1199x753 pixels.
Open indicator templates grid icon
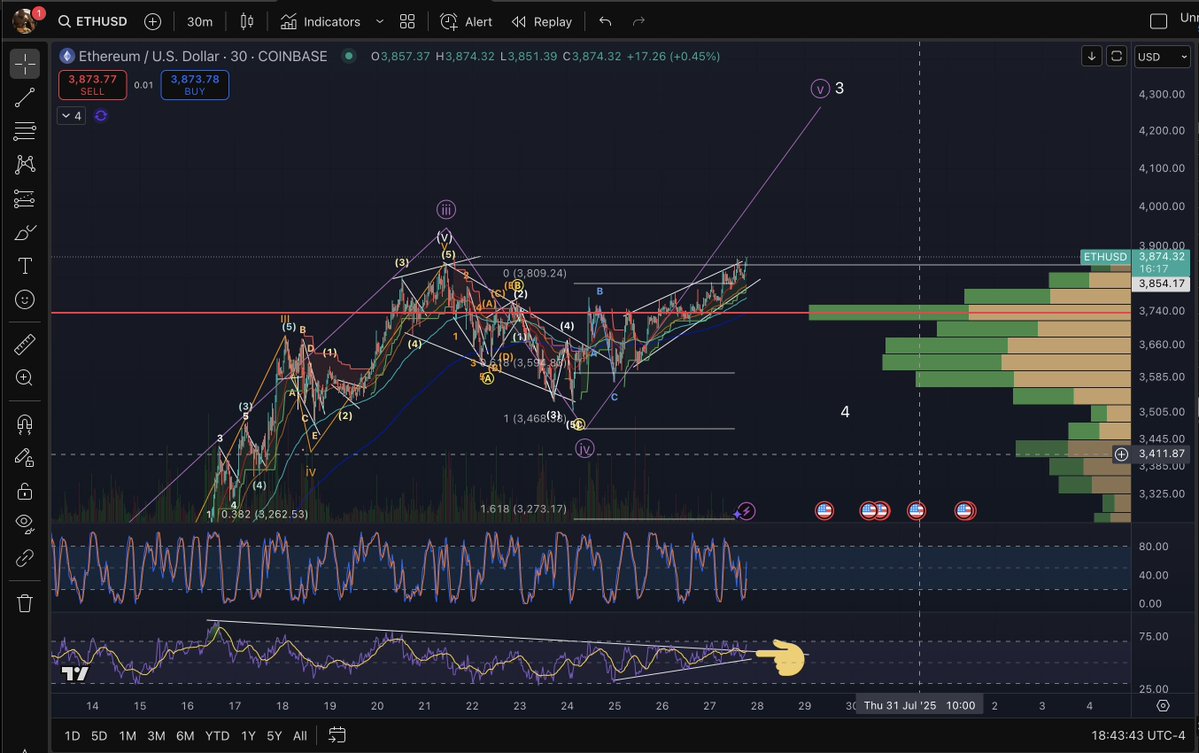[x=408, y=21]
